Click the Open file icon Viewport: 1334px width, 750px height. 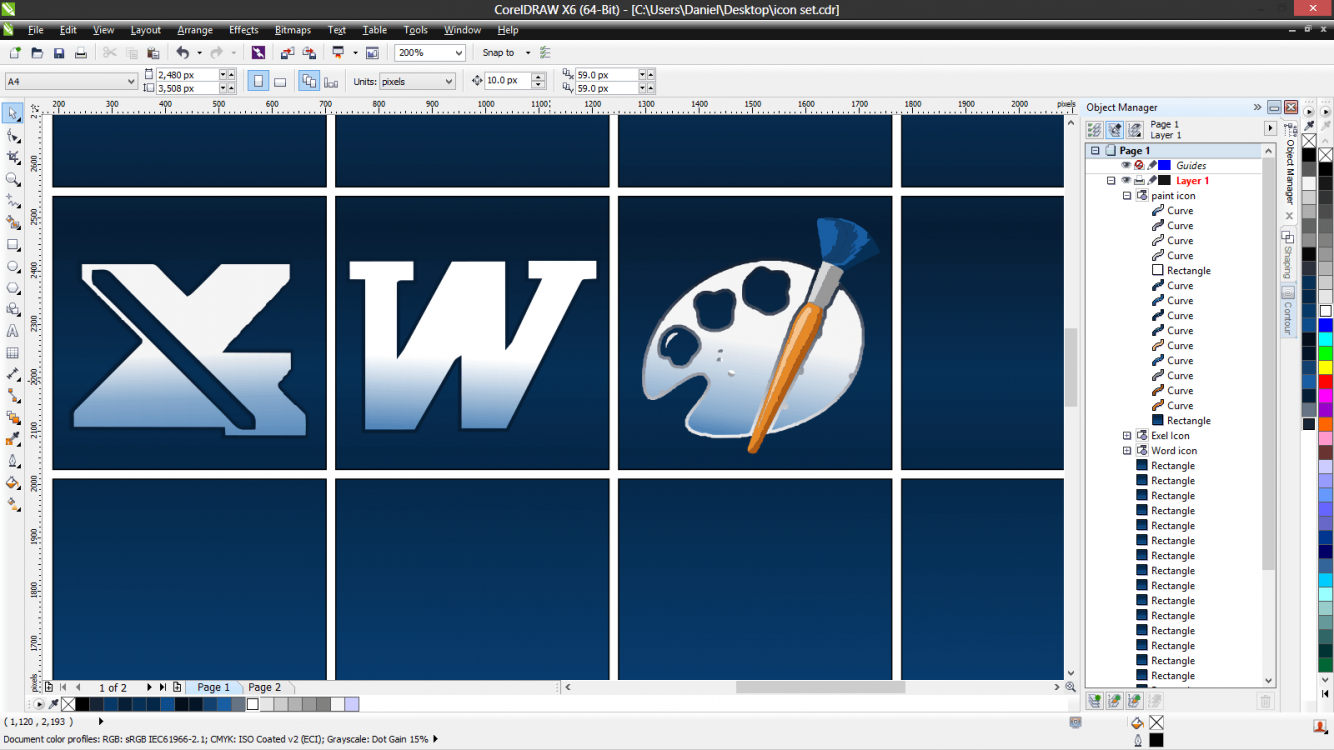coord(37,53)
